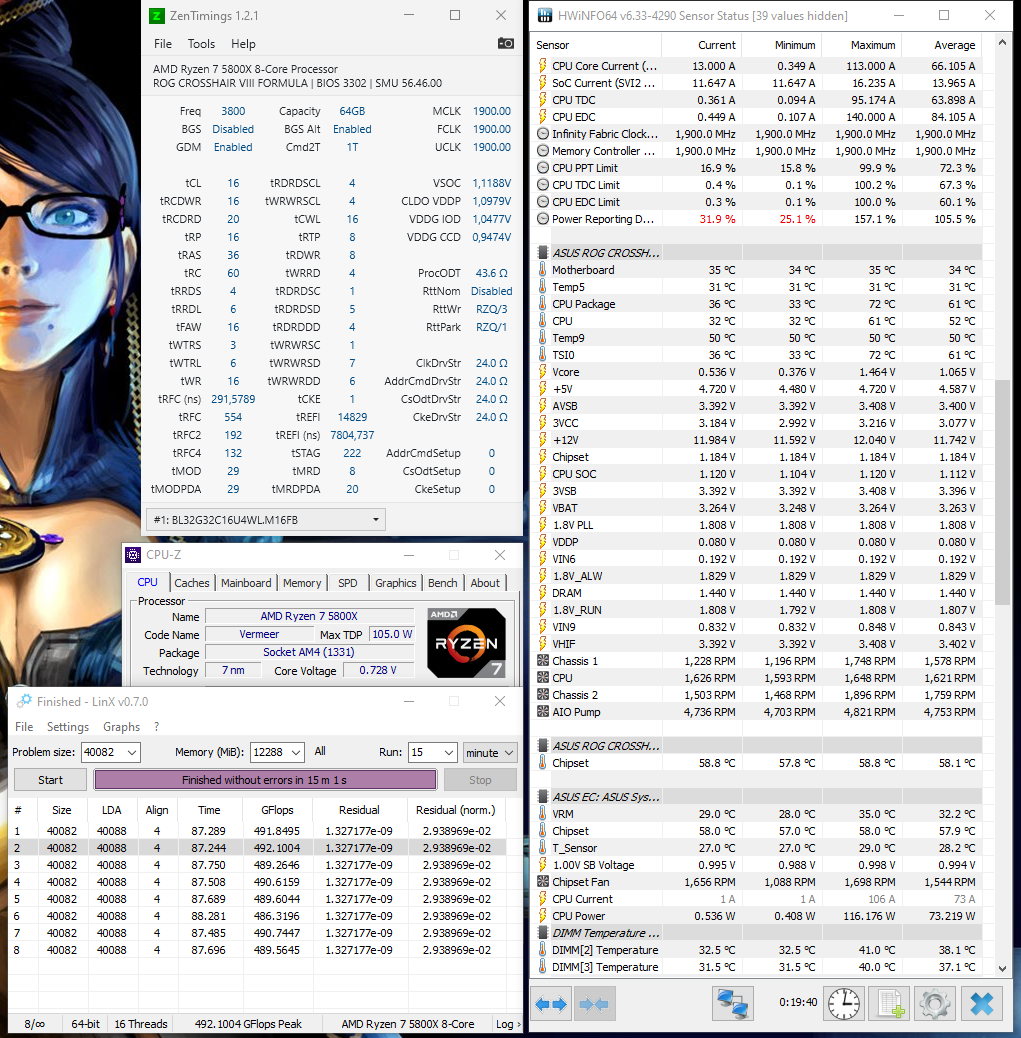Click LinX All memory button
1021x1038 pixels.
320,751
